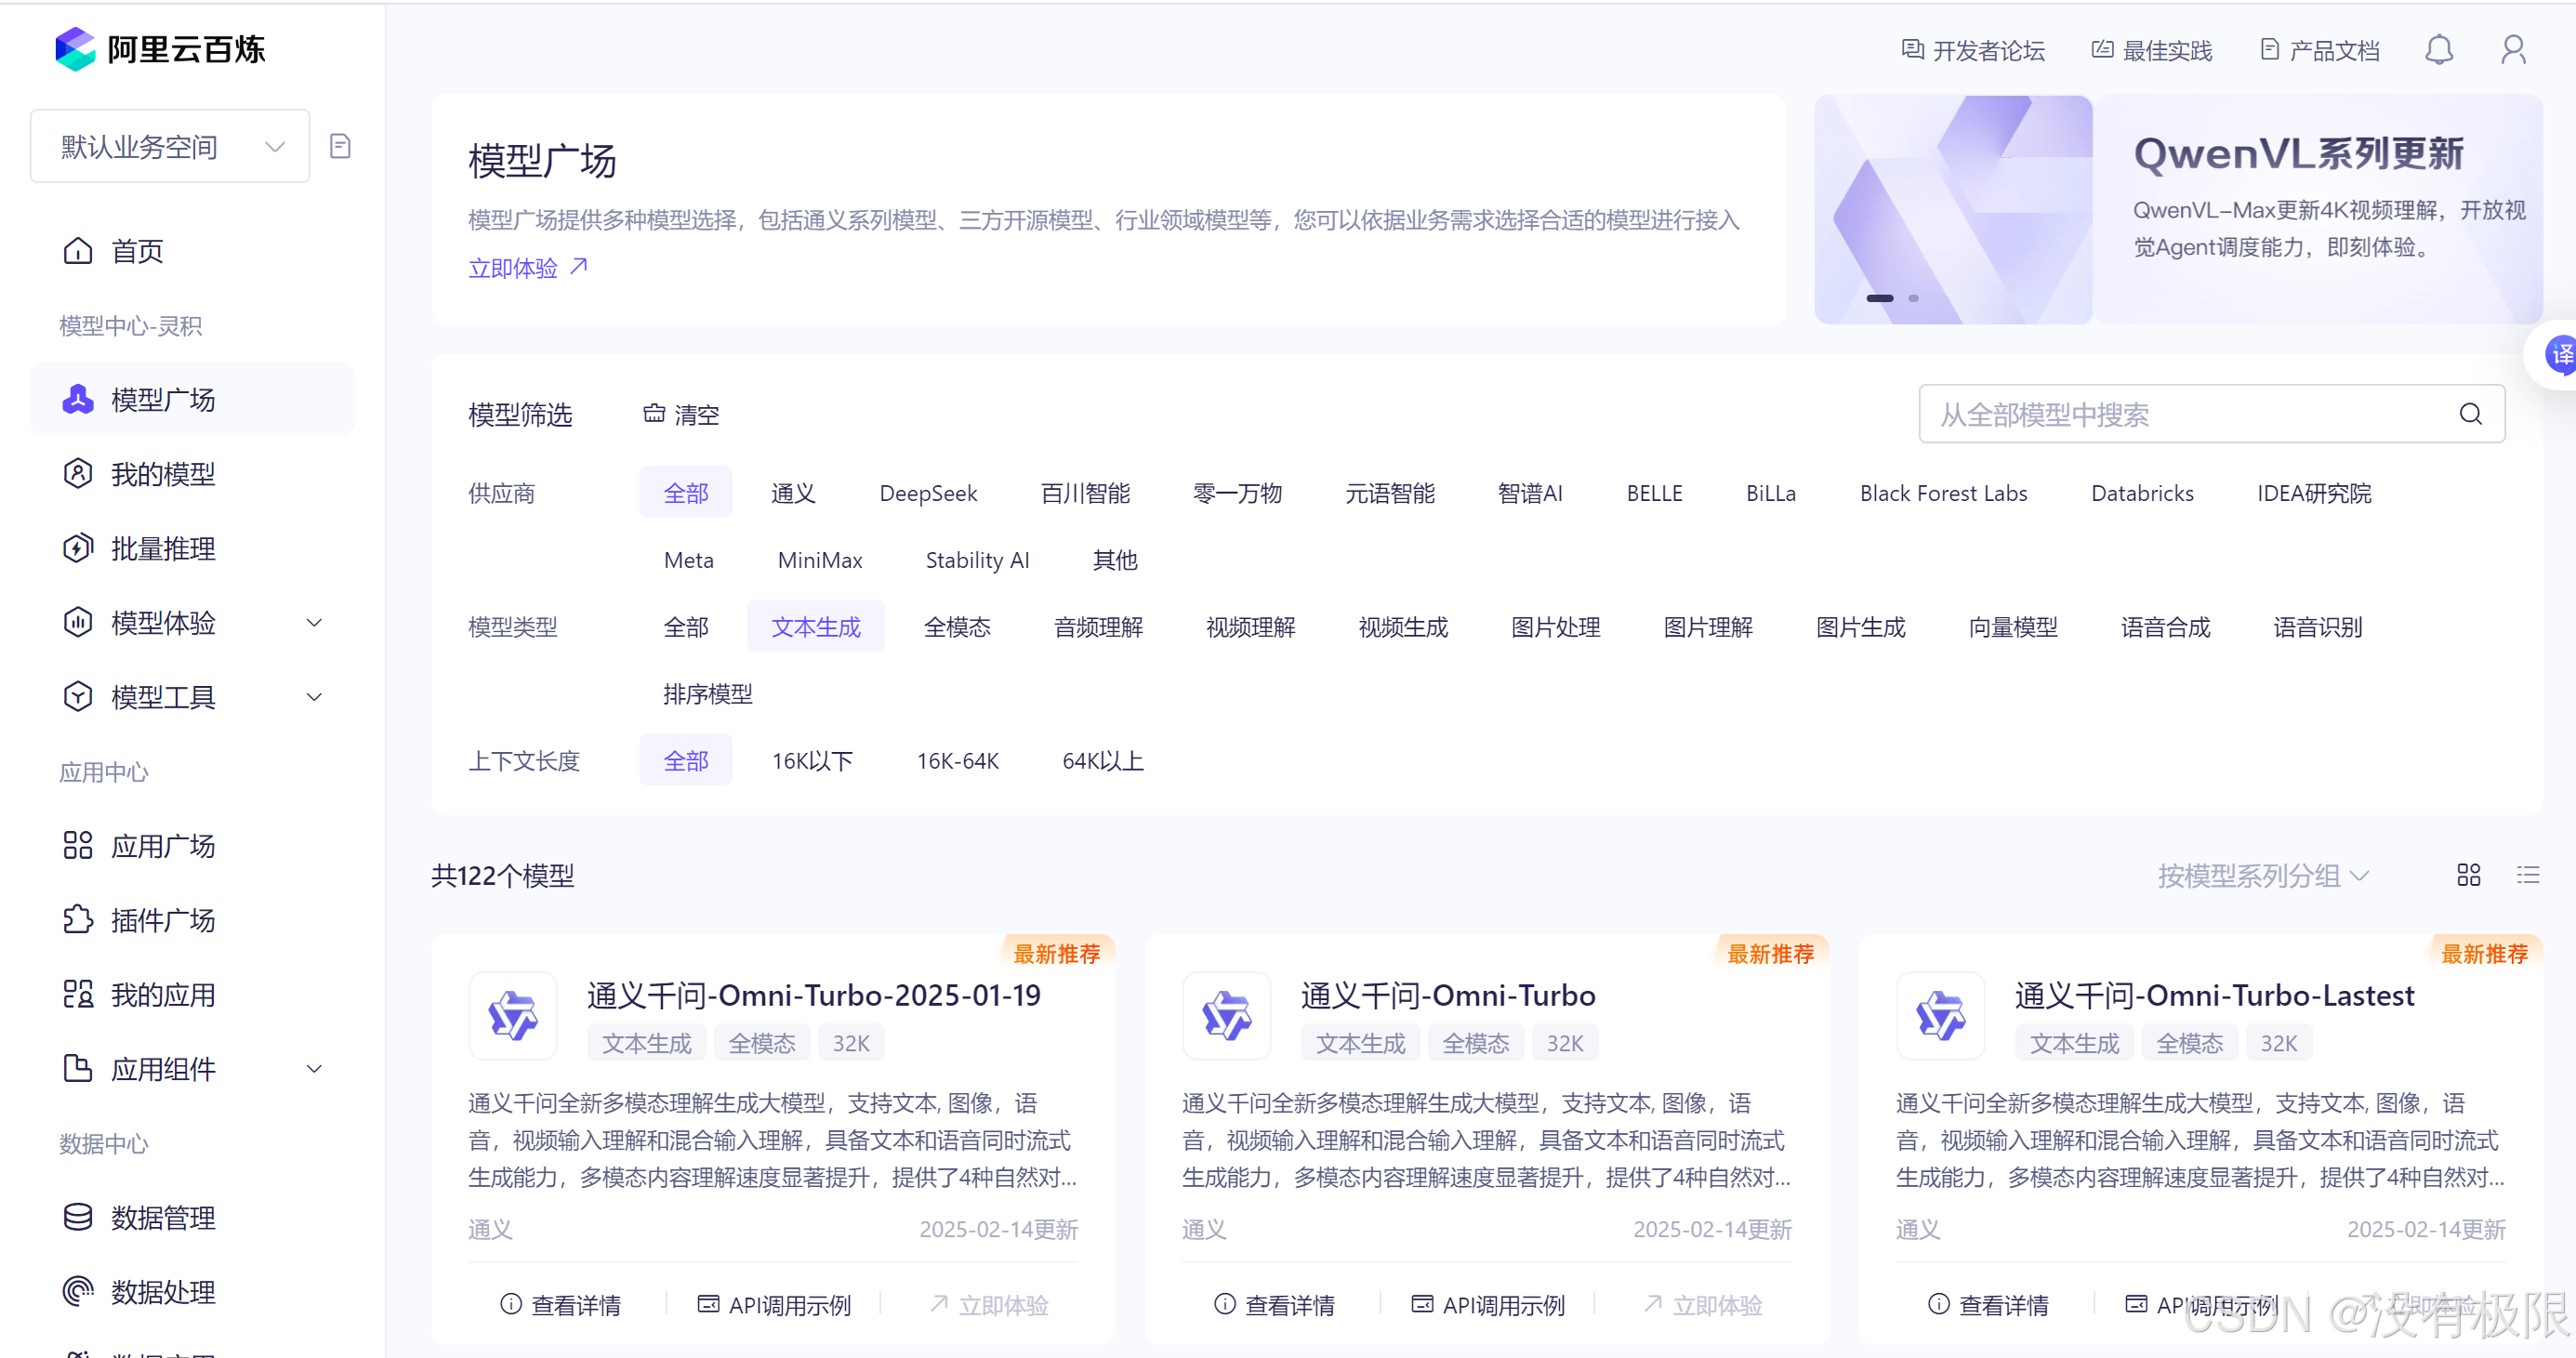2576x1358 pixels.
Task: Select 通义 supplier filter
Action: (x=792, y=493)
